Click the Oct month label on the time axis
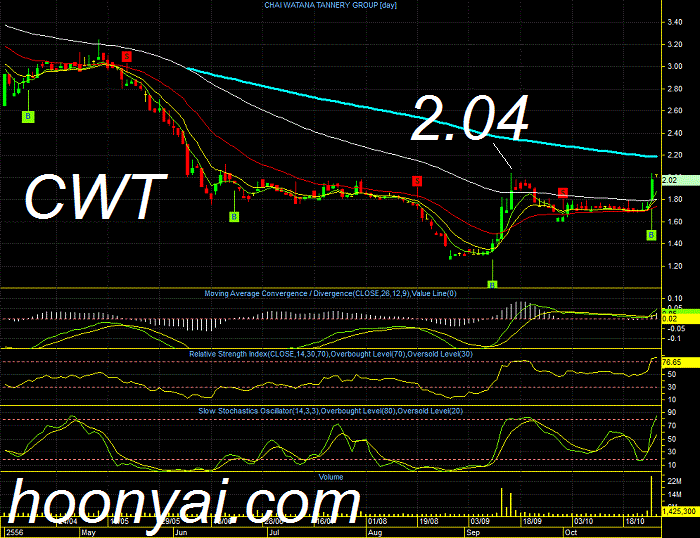 (x=571, y=533)
